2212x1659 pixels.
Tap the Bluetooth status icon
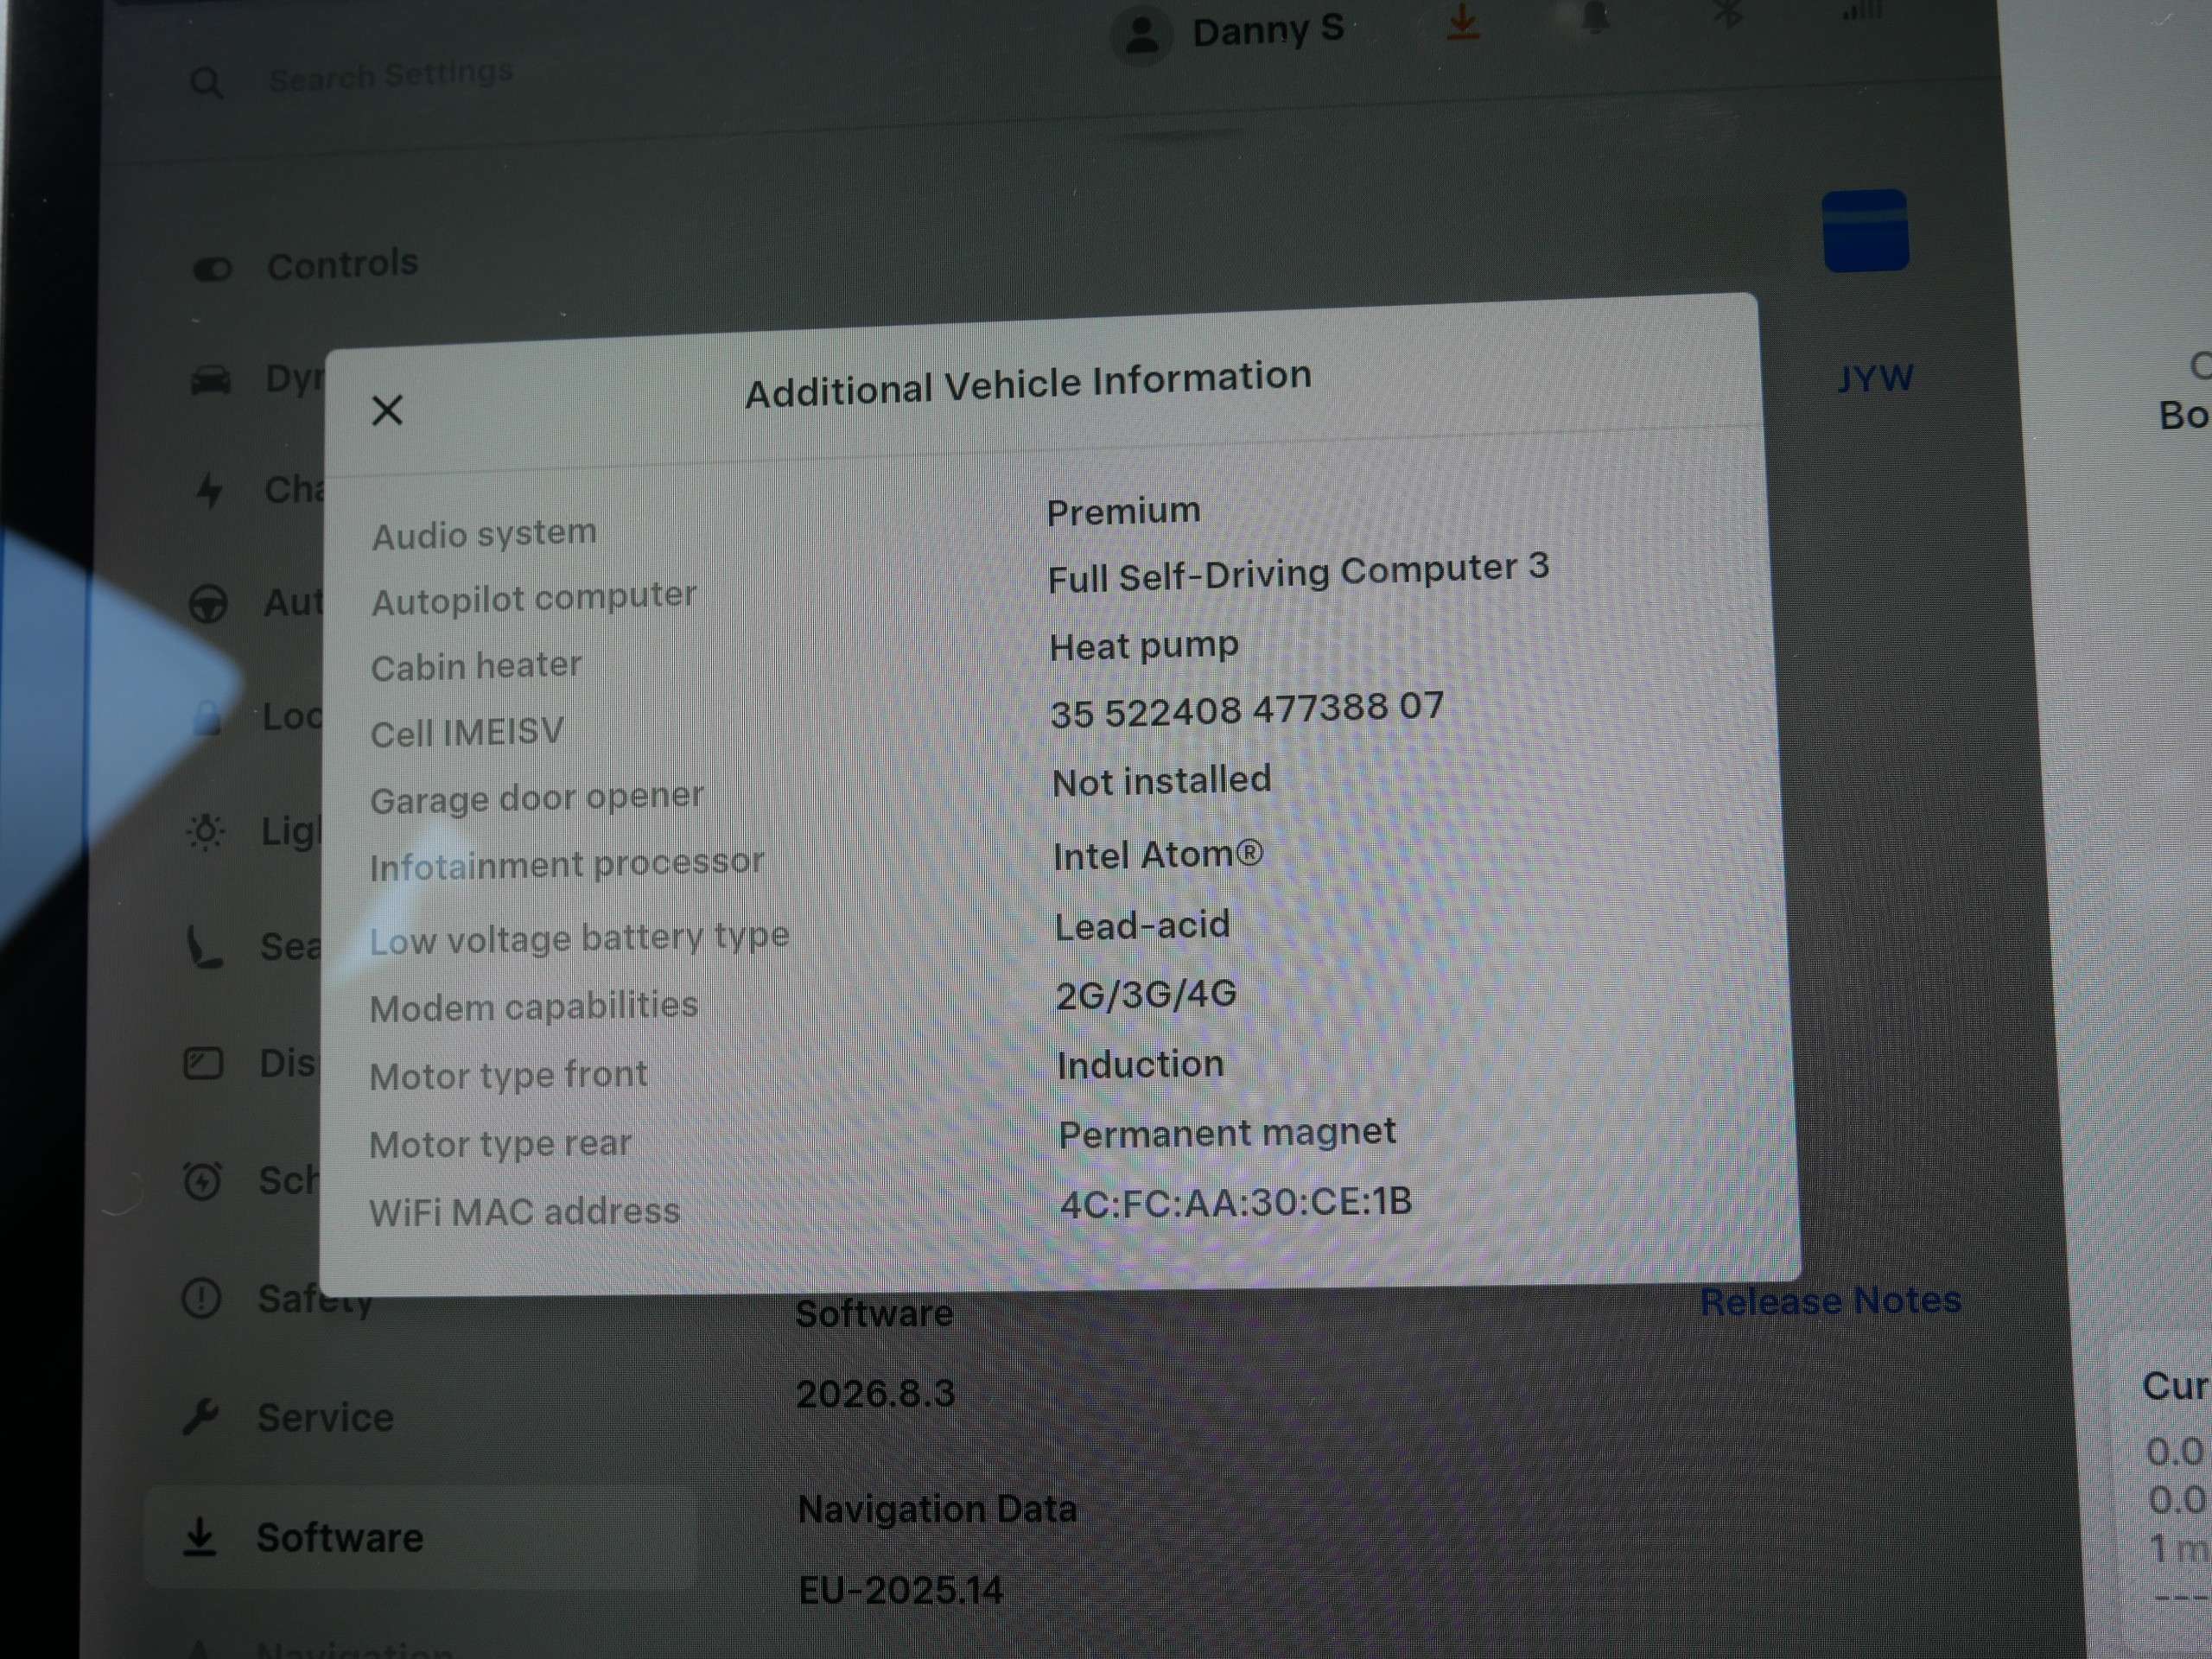(1727, 14)
